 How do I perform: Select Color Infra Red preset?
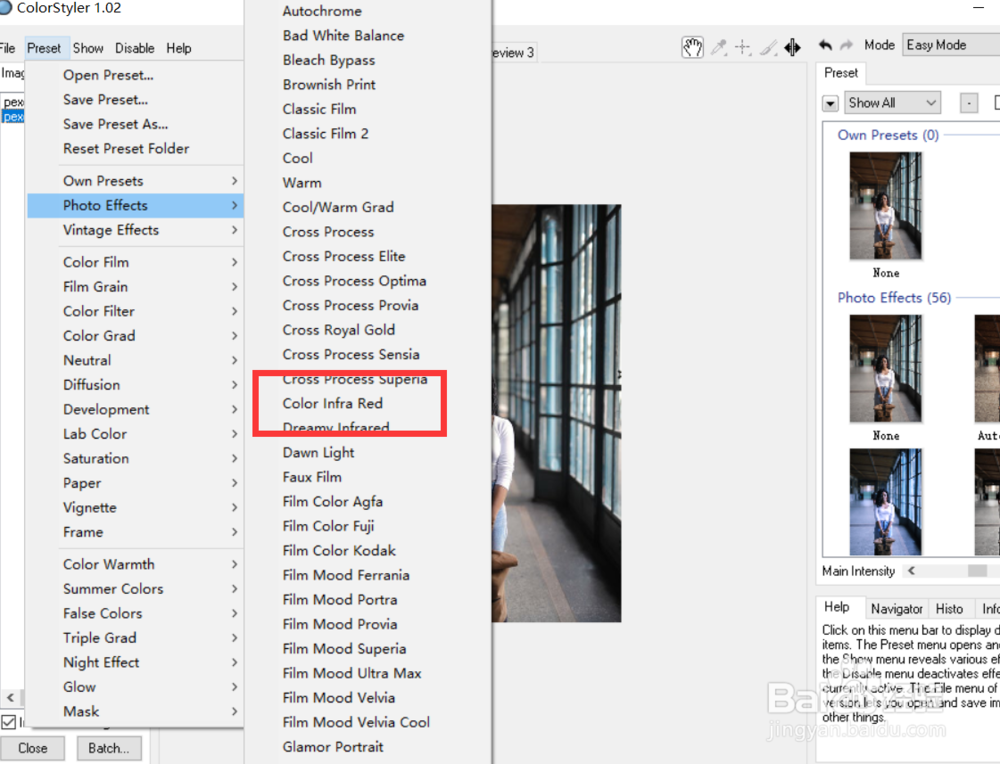[x=332, y=404]
